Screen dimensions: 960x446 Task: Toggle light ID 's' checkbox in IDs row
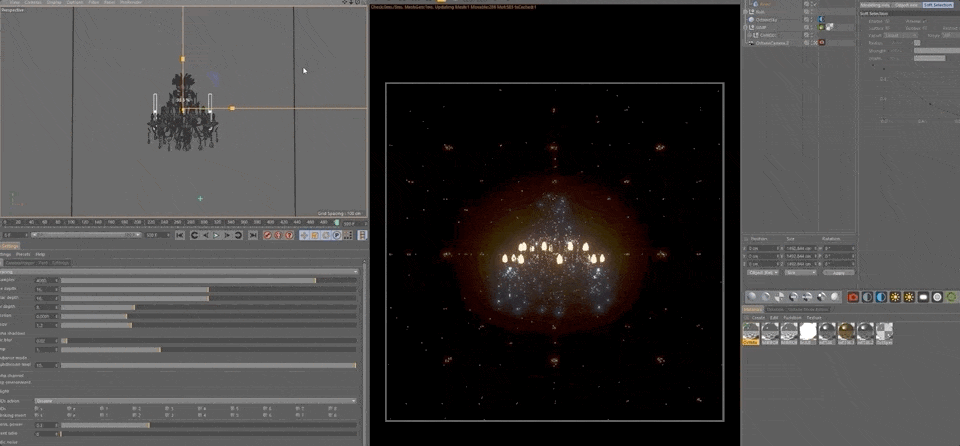tap(36, 409)
